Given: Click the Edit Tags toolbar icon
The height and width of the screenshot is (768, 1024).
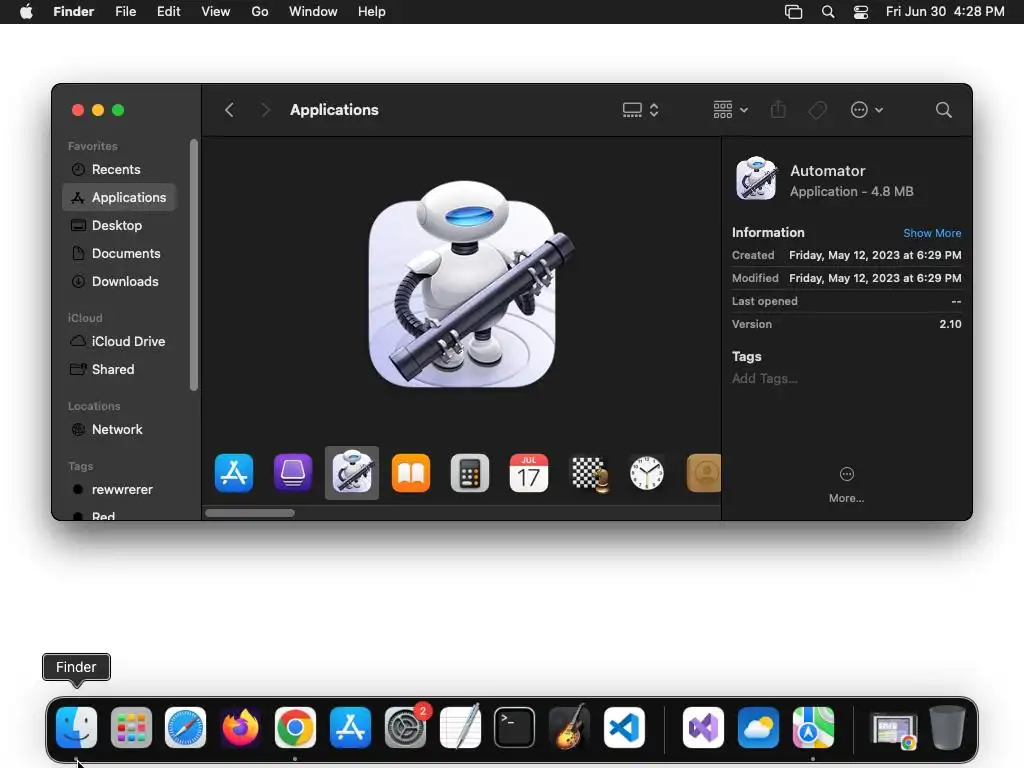Looking at the screenshot, I should (817, 110).
